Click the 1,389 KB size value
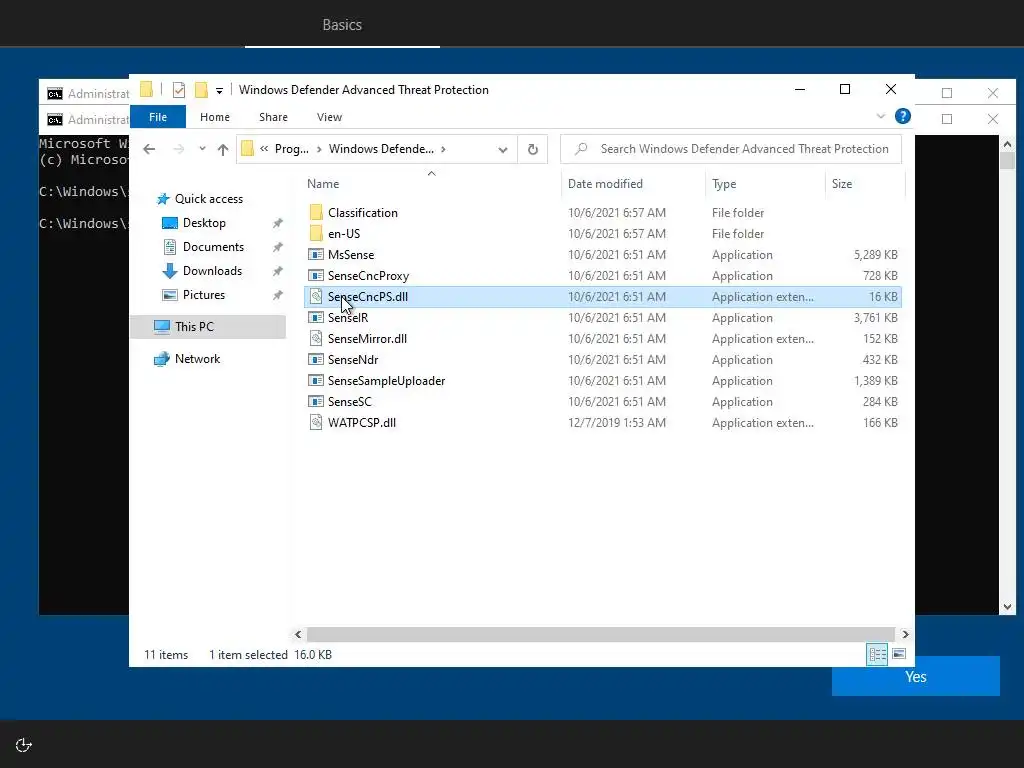This screenshot has height=768, width=1024. click(x=876, y=381)
